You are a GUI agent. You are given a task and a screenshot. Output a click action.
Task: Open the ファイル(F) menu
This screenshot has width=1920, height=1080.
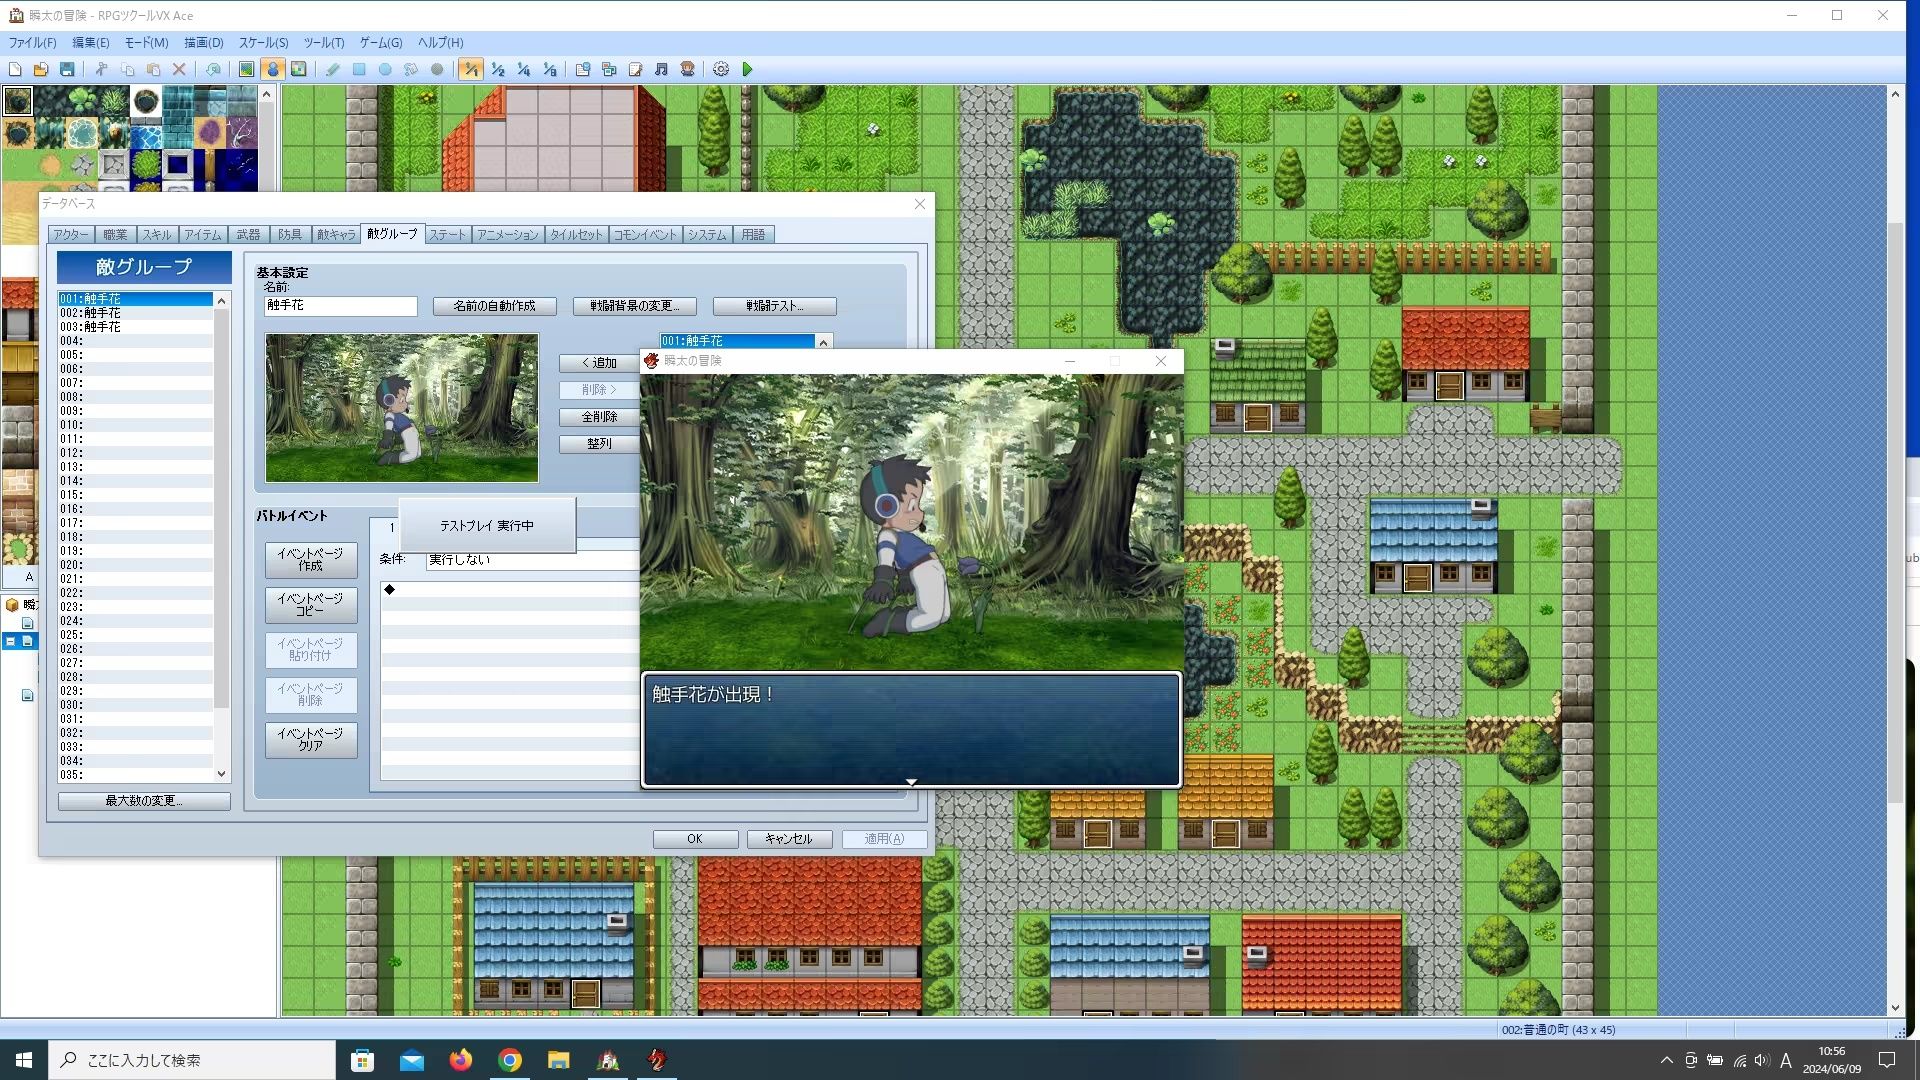click(33, 43)
